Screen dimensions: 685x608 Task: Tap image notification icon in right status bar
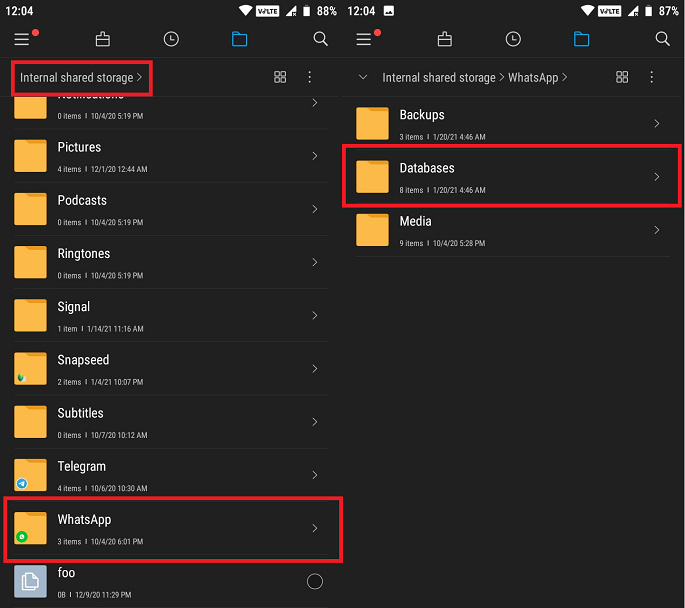coord(389,11)
